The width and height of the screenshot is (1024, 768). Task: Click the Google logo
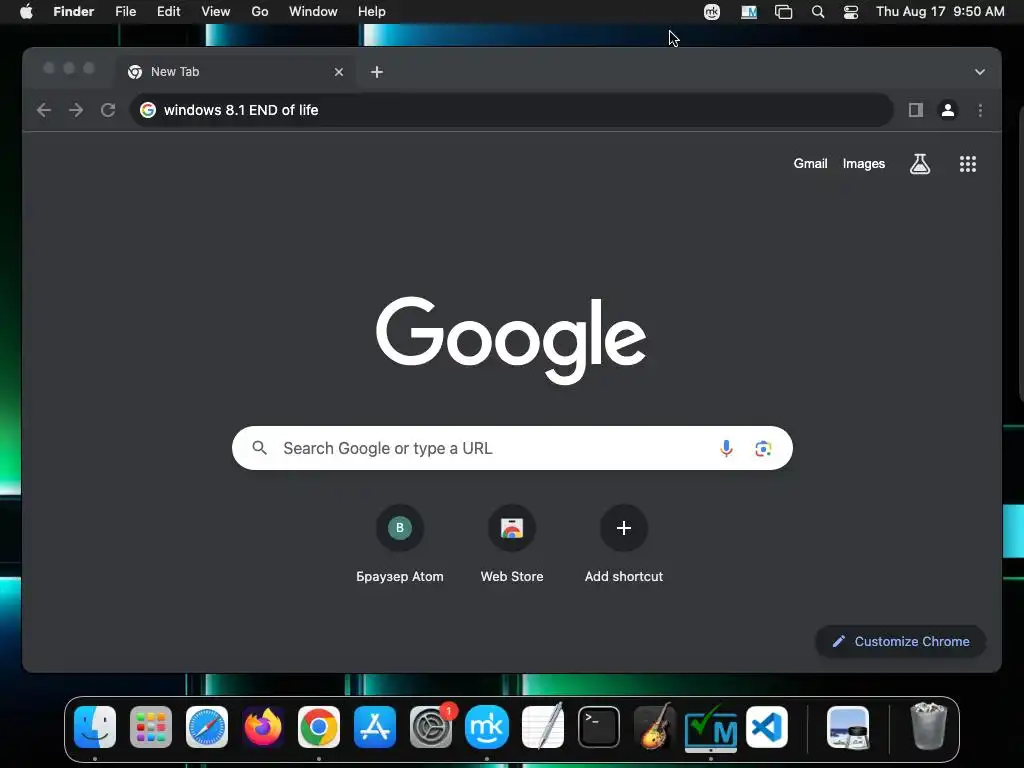click(x=511, y=340)
